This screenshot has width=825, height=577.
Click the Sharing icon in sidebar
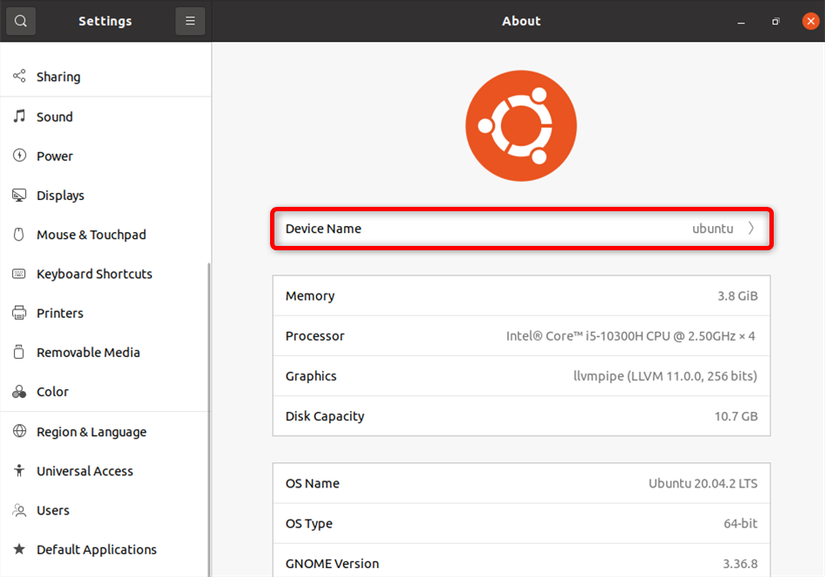(19, 76)
